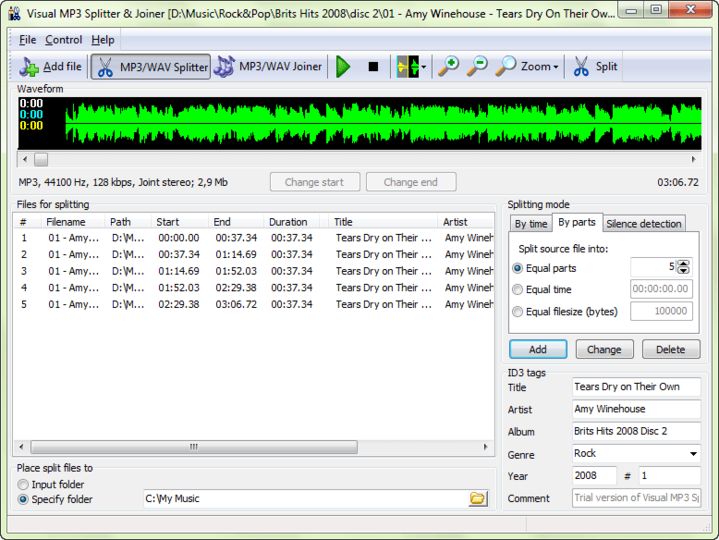Viewport: 719px width, 540px height.
Task: Click the Artist column header
Action: tap(465, 222)
